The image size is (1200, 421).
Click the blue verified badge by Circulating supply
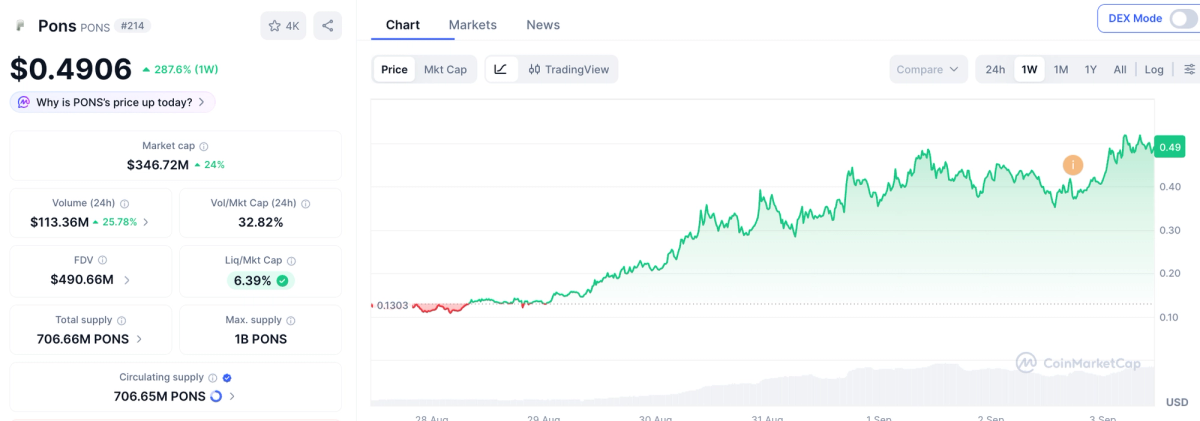[227, 378]
